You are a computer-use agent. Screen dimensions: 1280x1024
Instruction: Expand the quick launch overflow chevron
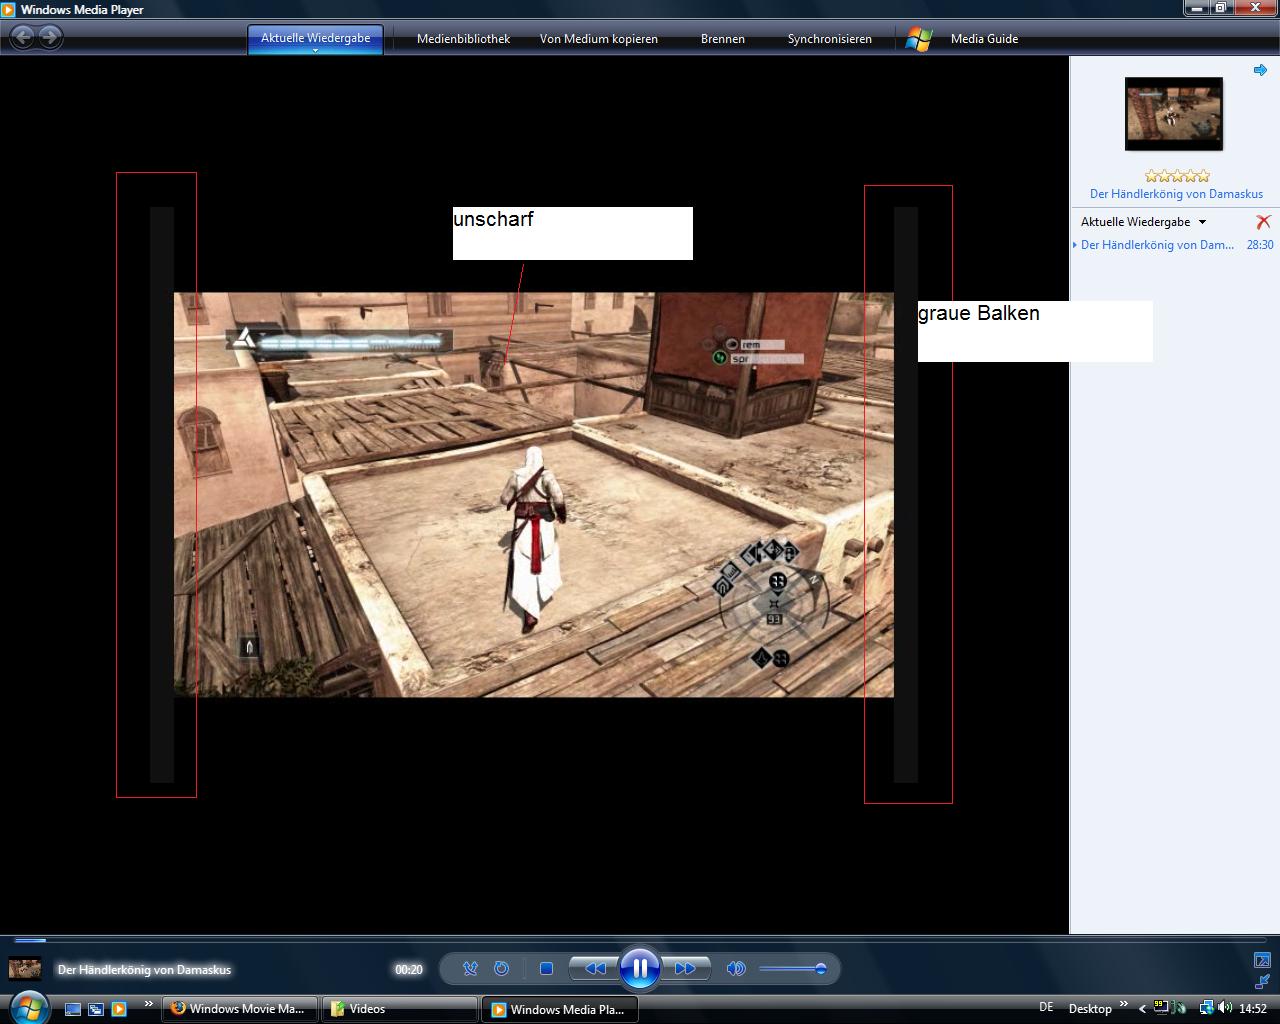(x=148, y=1005)
